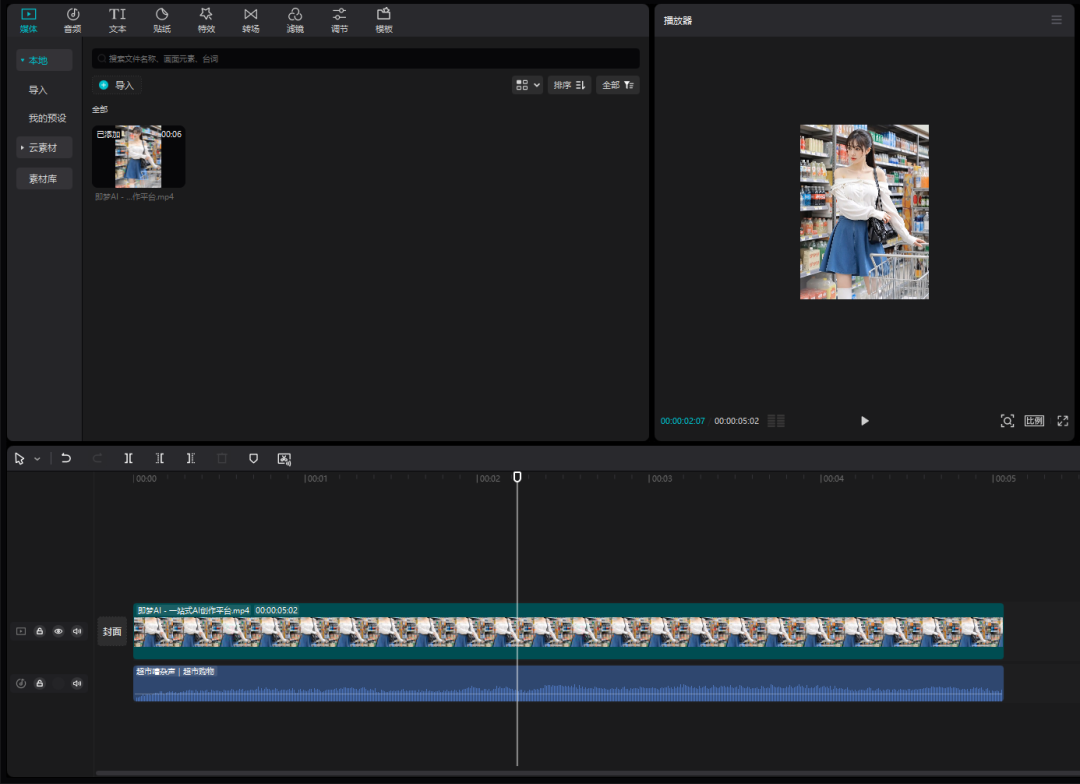Viewport: 1080px width, 784px height.
Task: Mute the audio track speaker icon
Action: pos(77,683)
